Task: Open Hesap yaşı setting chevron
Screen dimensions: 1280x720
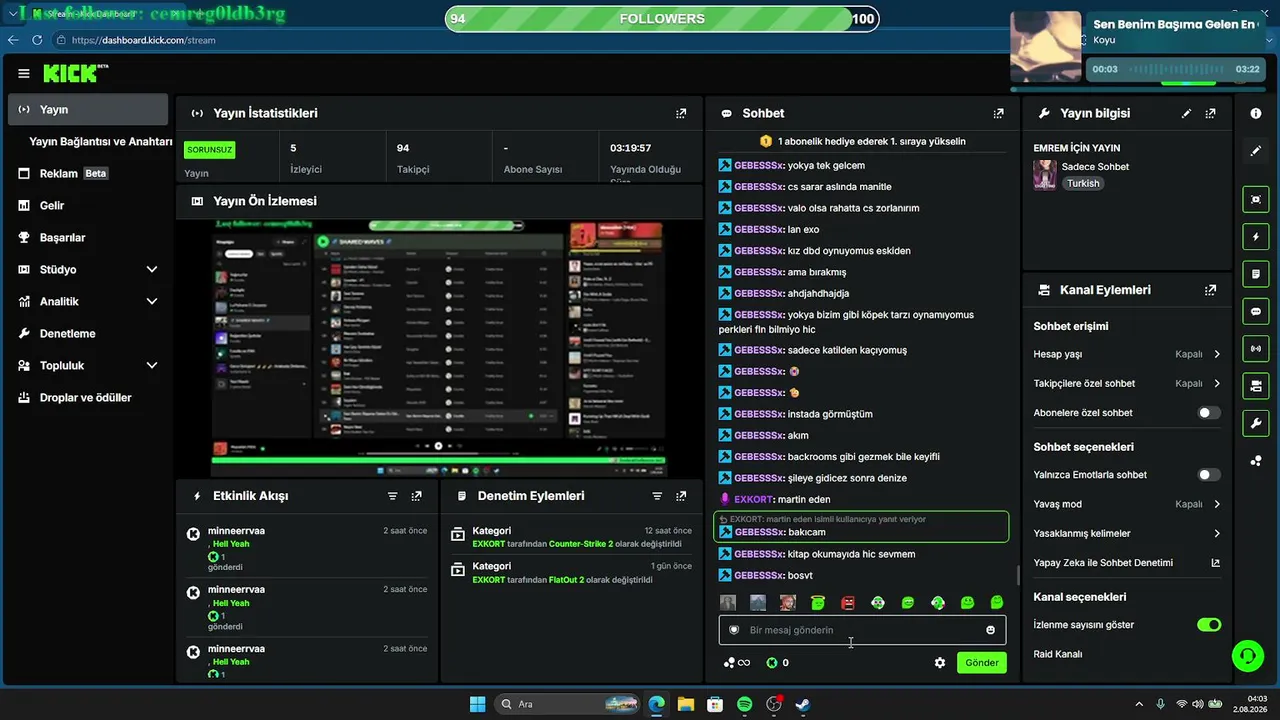Action: click(x=1217, y=354)
